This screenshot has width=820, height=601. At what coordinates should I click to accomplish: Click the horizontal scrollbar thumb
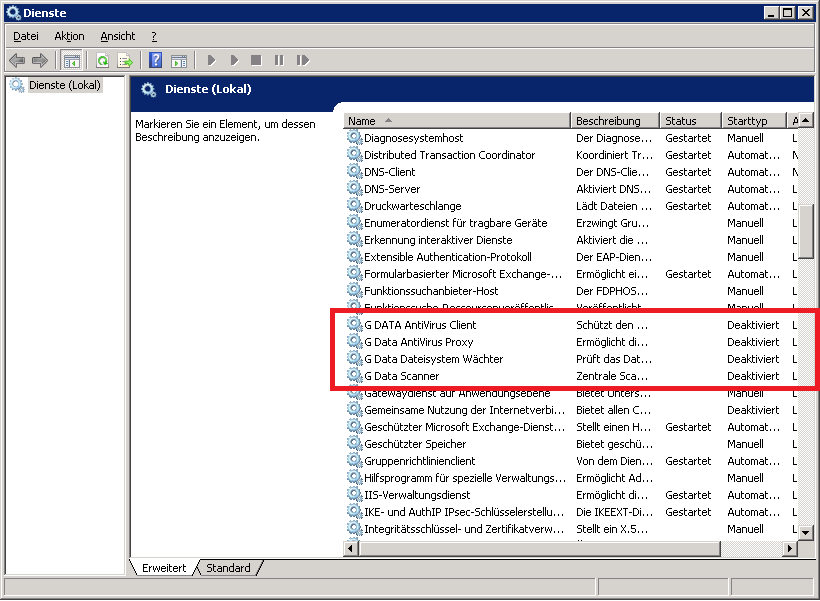pyautogui.click(x=540, y=549)
